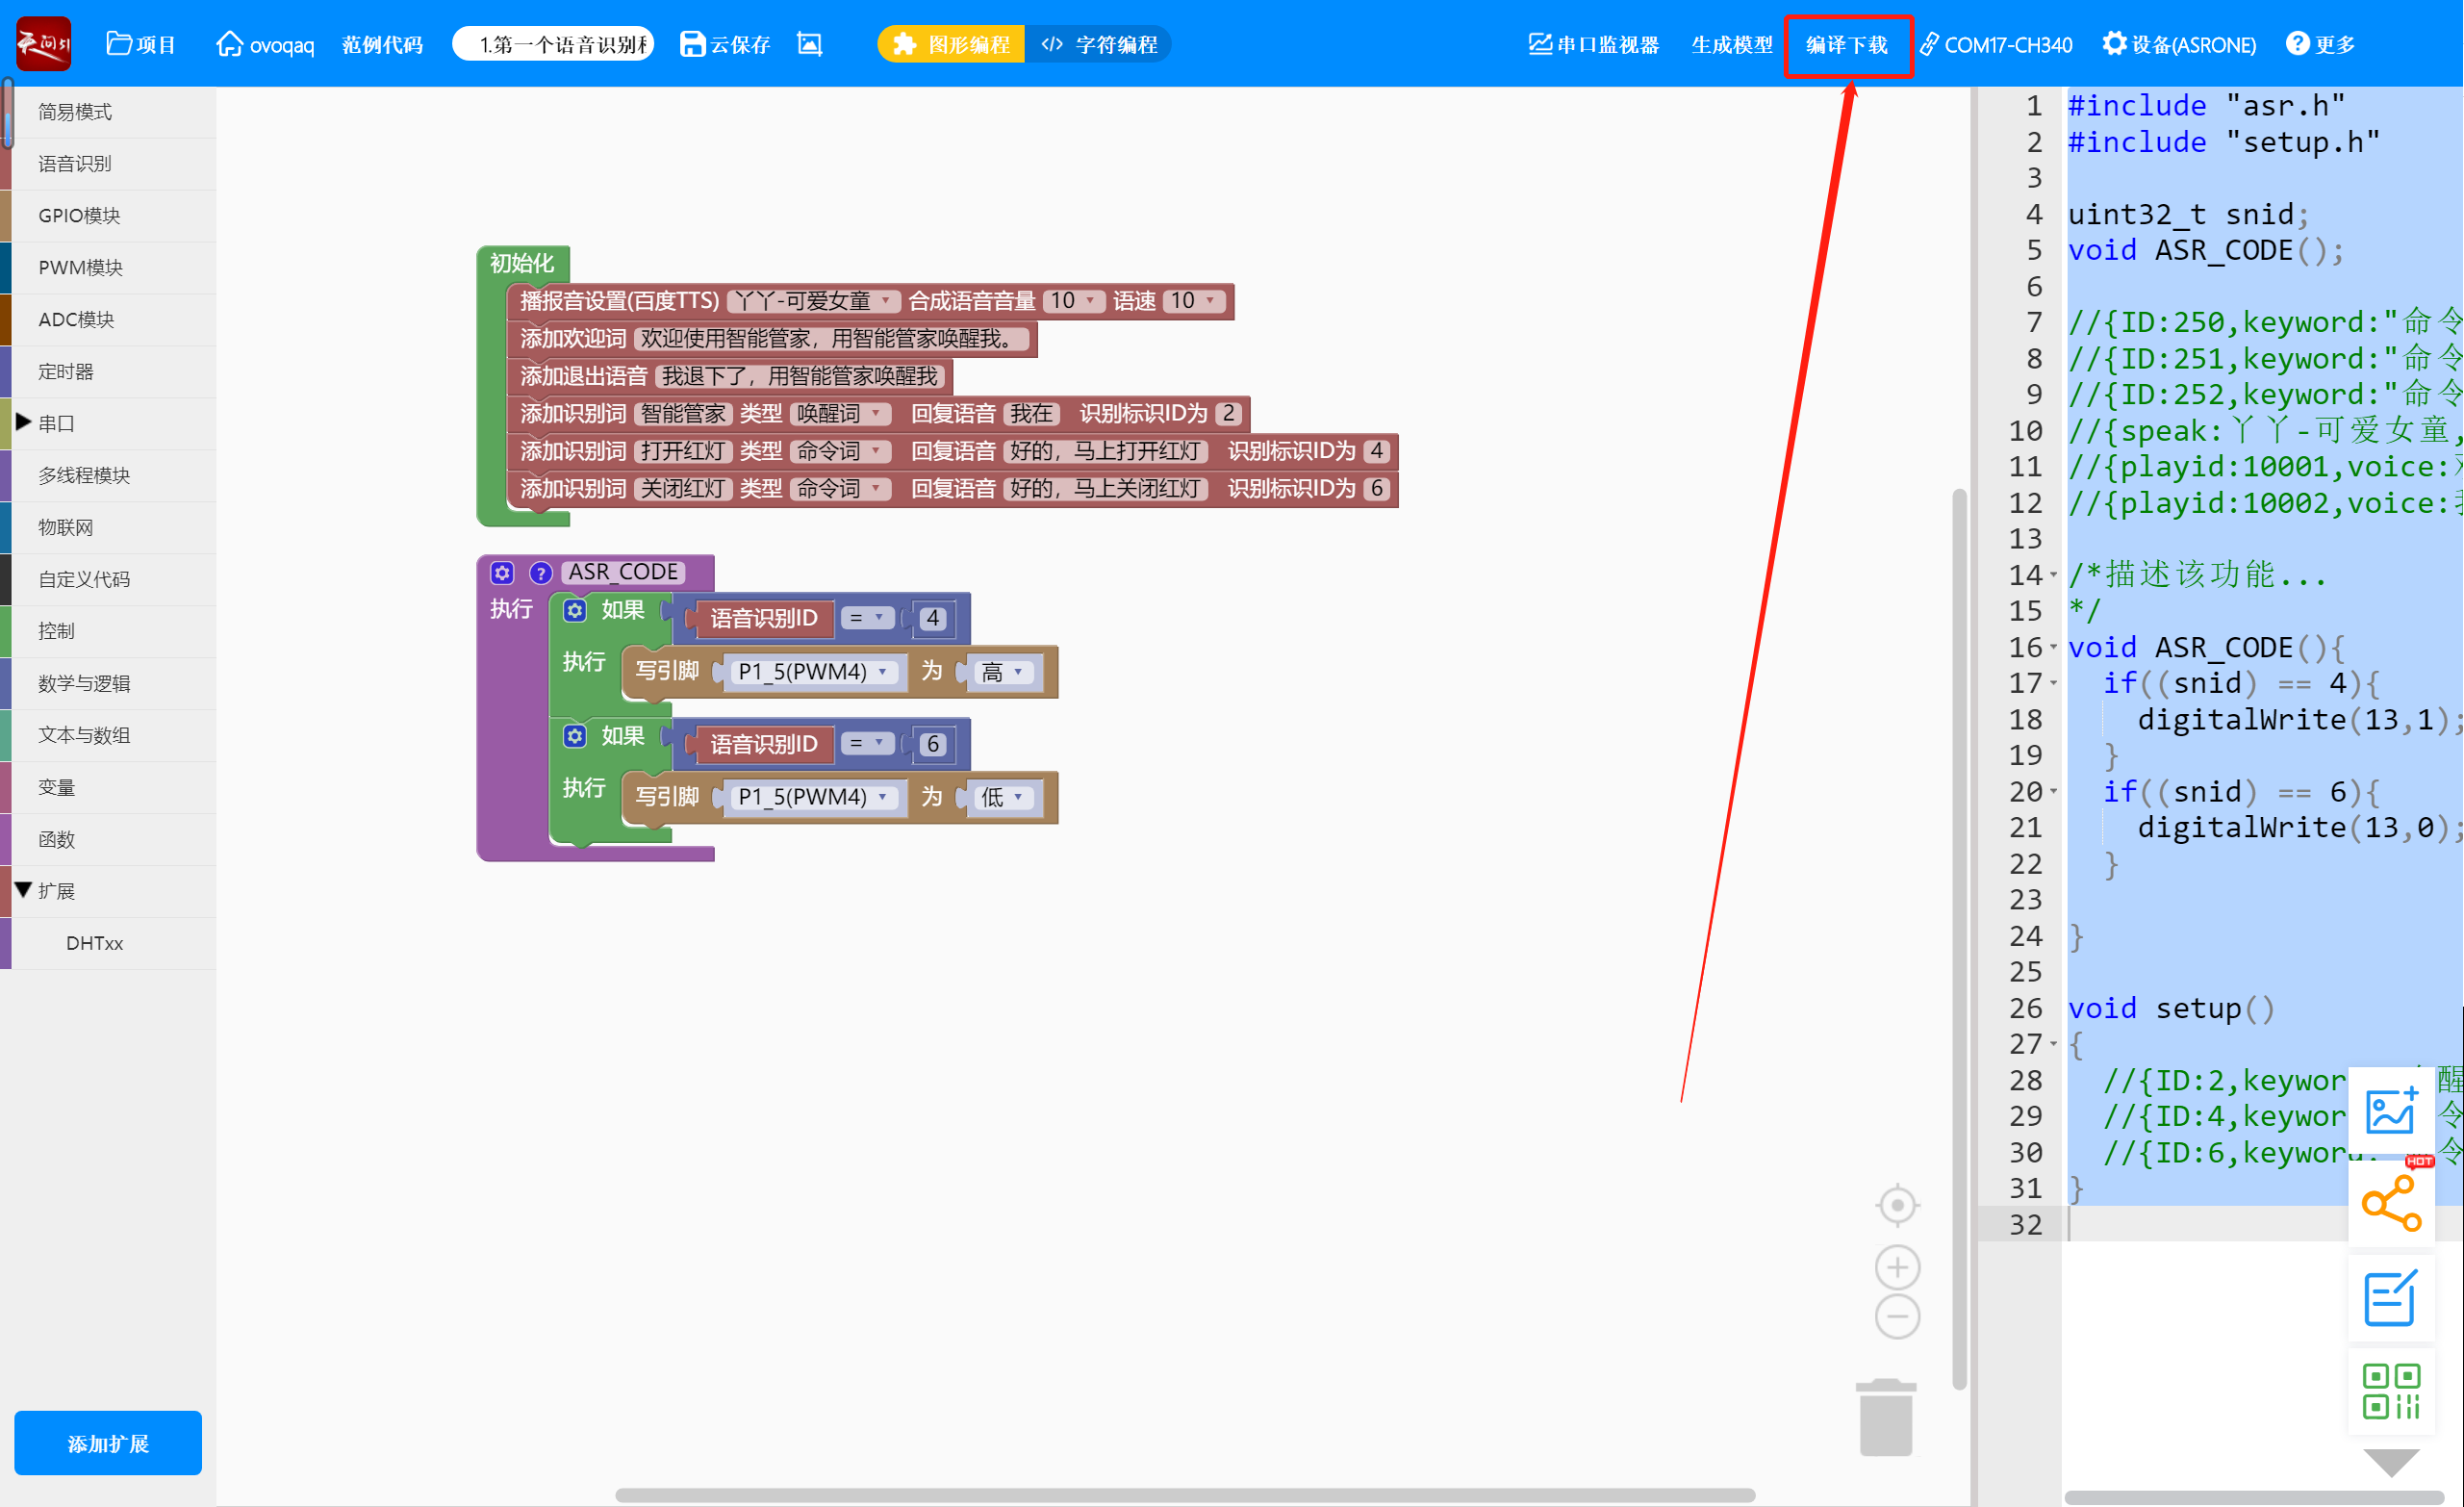Open 命令词 dropdown for 关闭红灯

coord(839,489)
